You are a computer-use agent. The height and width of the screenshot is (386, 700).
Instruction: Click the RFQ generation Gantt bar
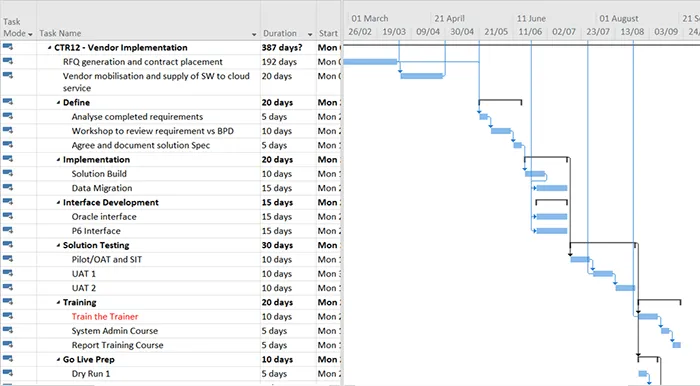click(370, 62)
